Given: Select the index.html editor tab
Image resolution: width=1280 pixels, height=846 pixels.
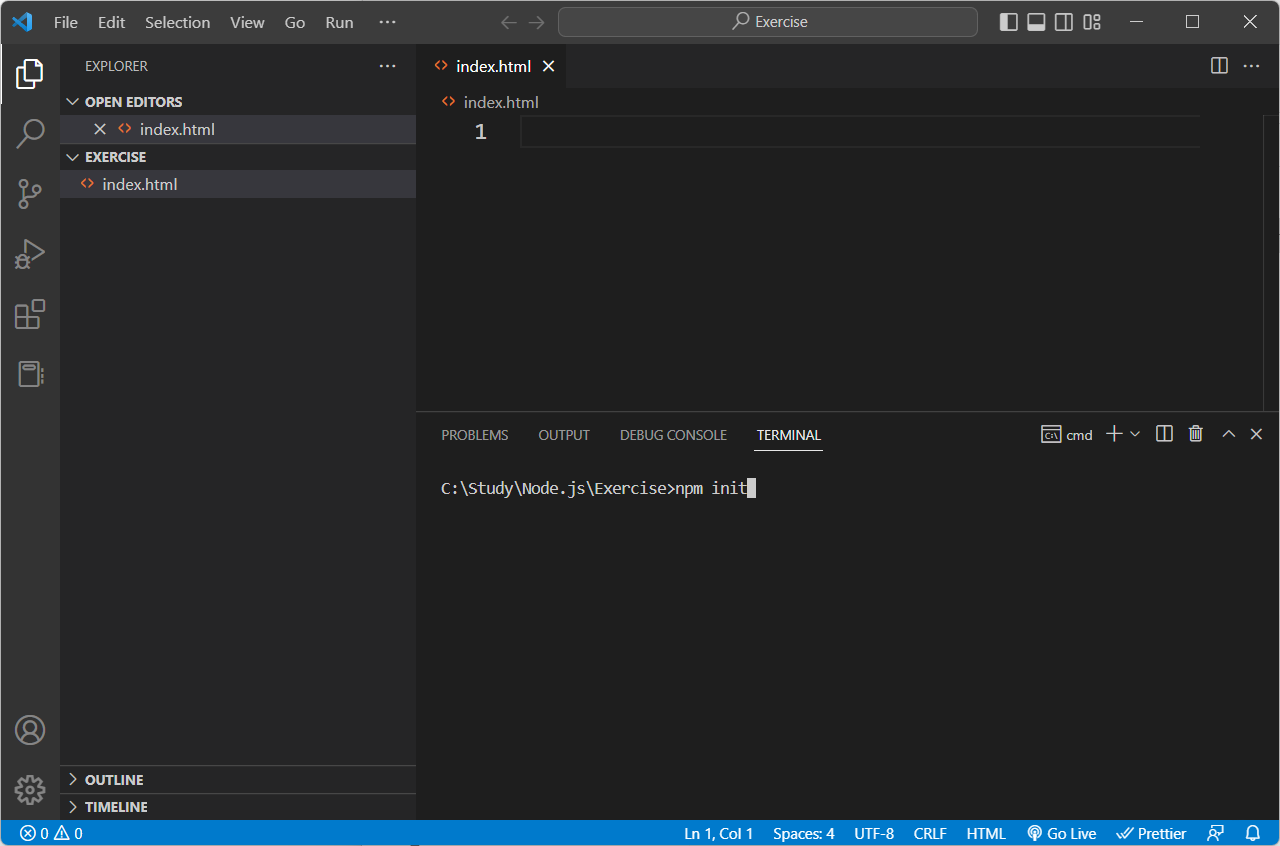Looking at the screenshot, I should [493, 66].
